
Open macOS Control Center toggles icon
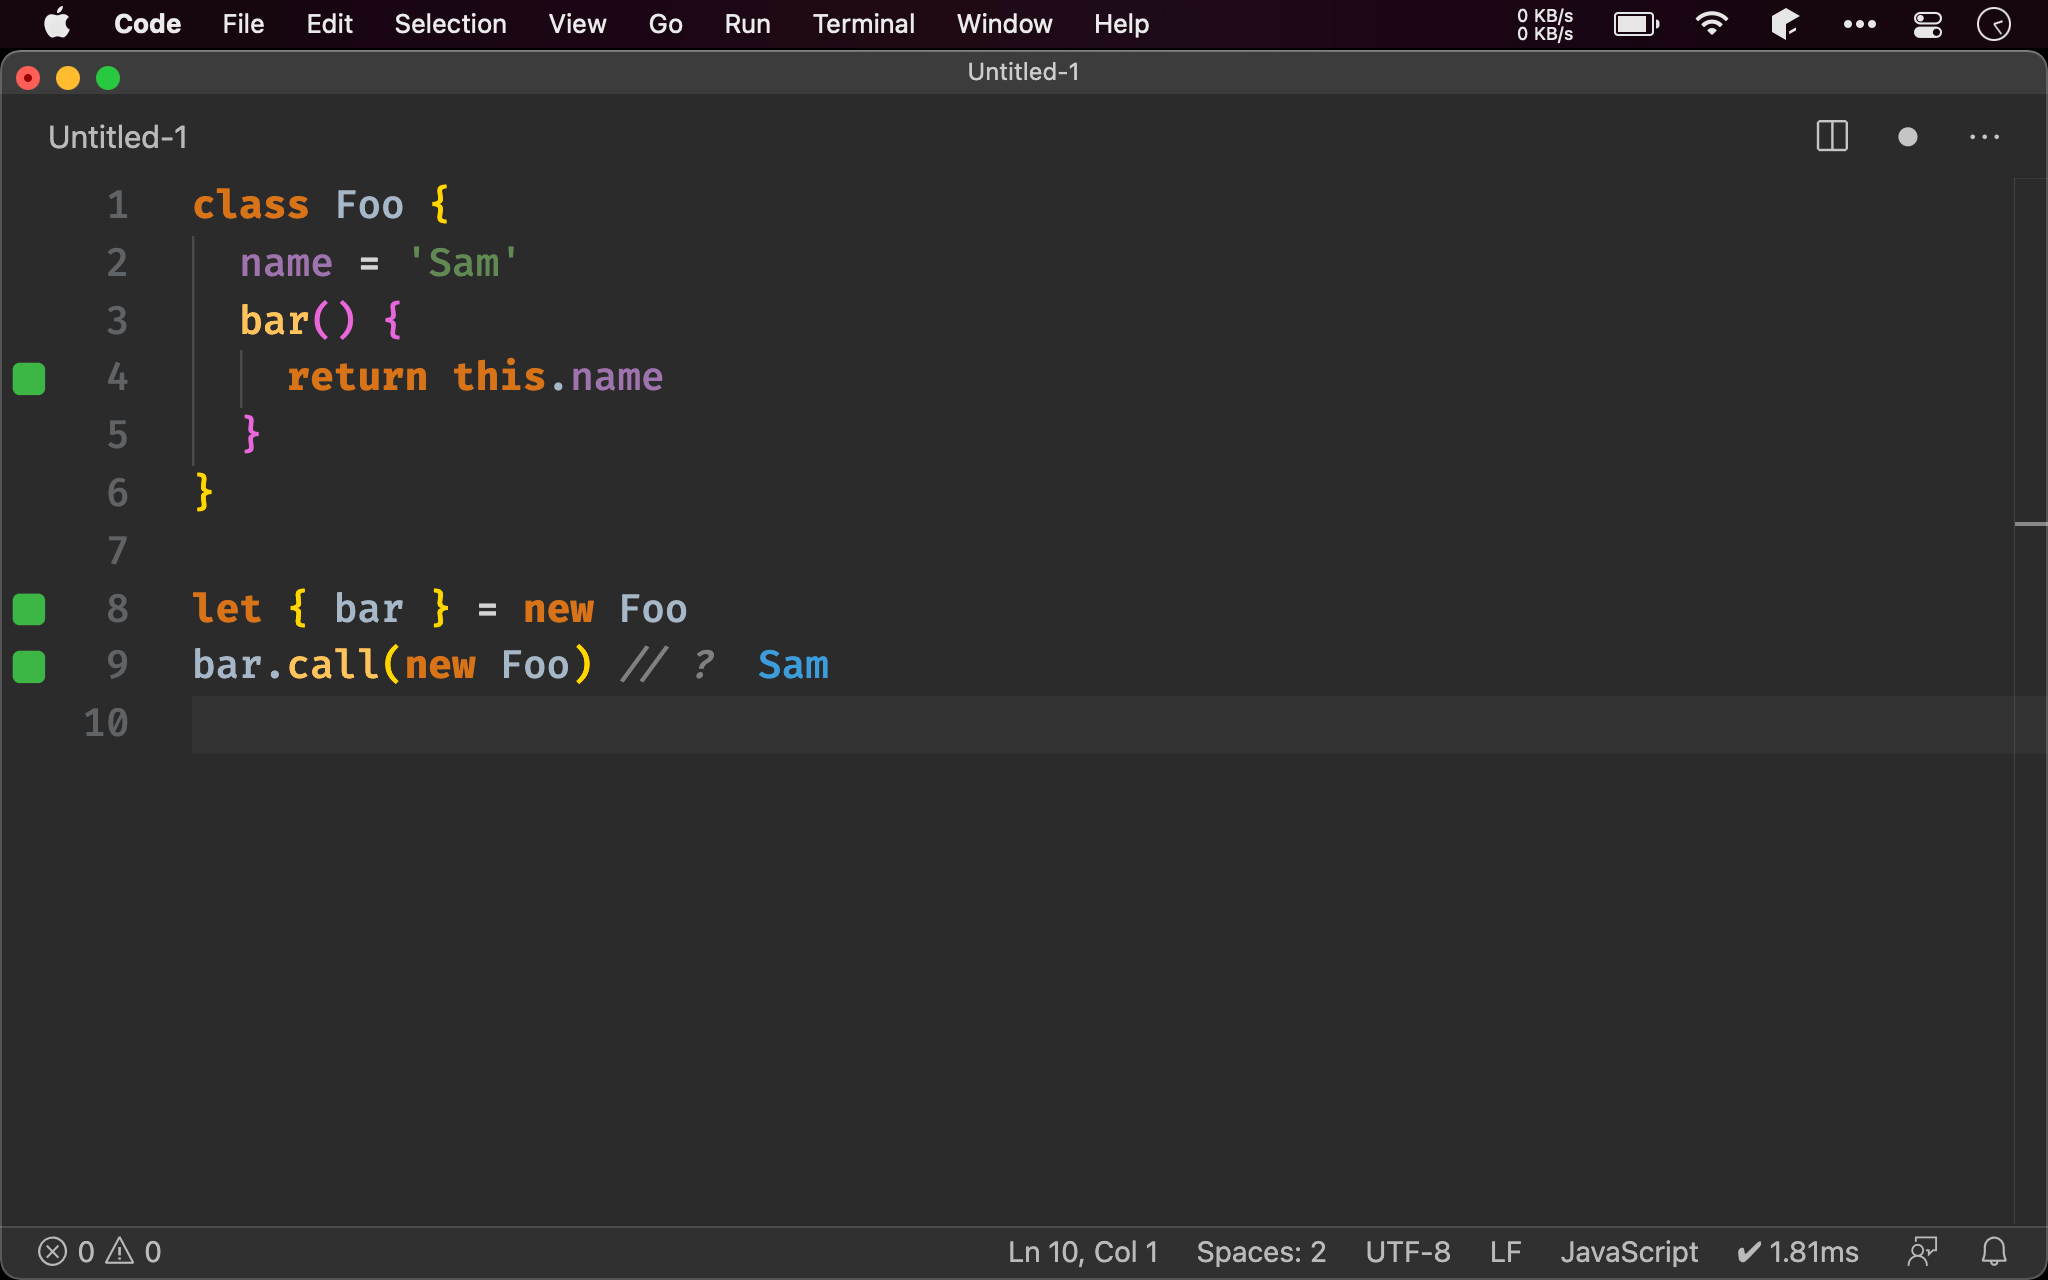click(x=1927, y=24)
